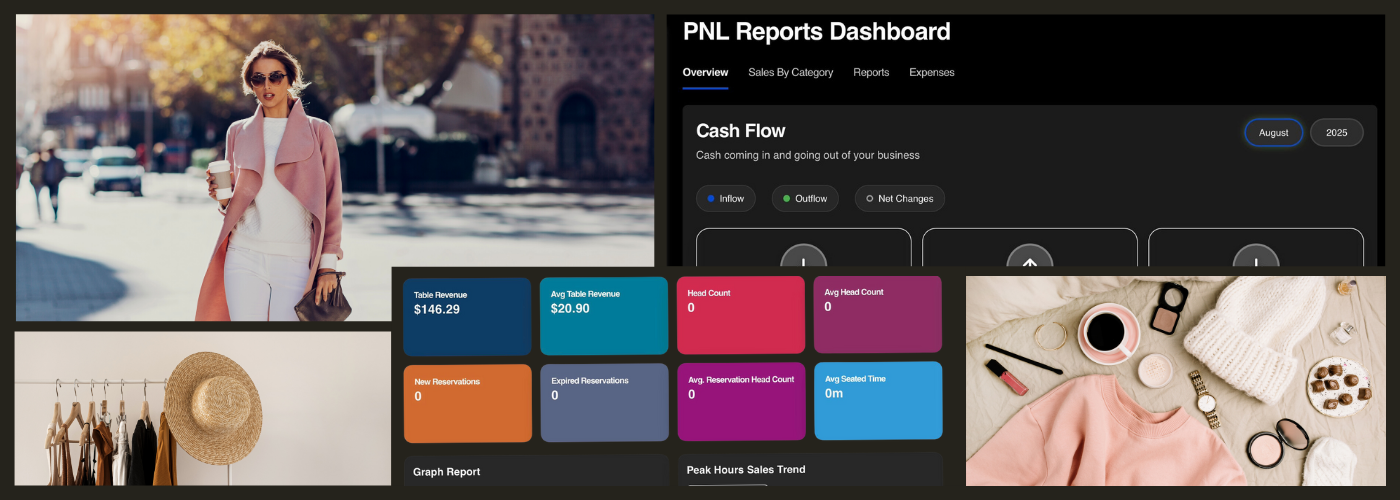Open the August month selector
Image resolution: width=1400 pixels, height=500 pixels.
click(1273, 133)
